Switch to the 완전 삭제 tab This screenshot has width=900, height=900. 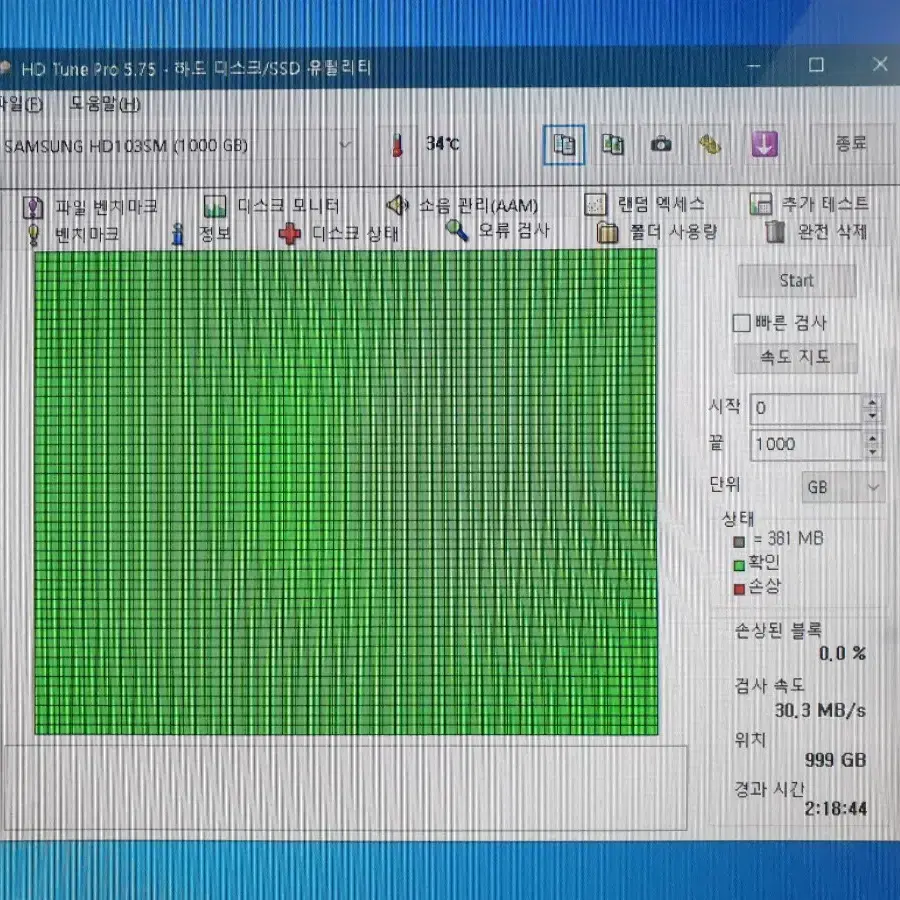click(x=816, y=232)
